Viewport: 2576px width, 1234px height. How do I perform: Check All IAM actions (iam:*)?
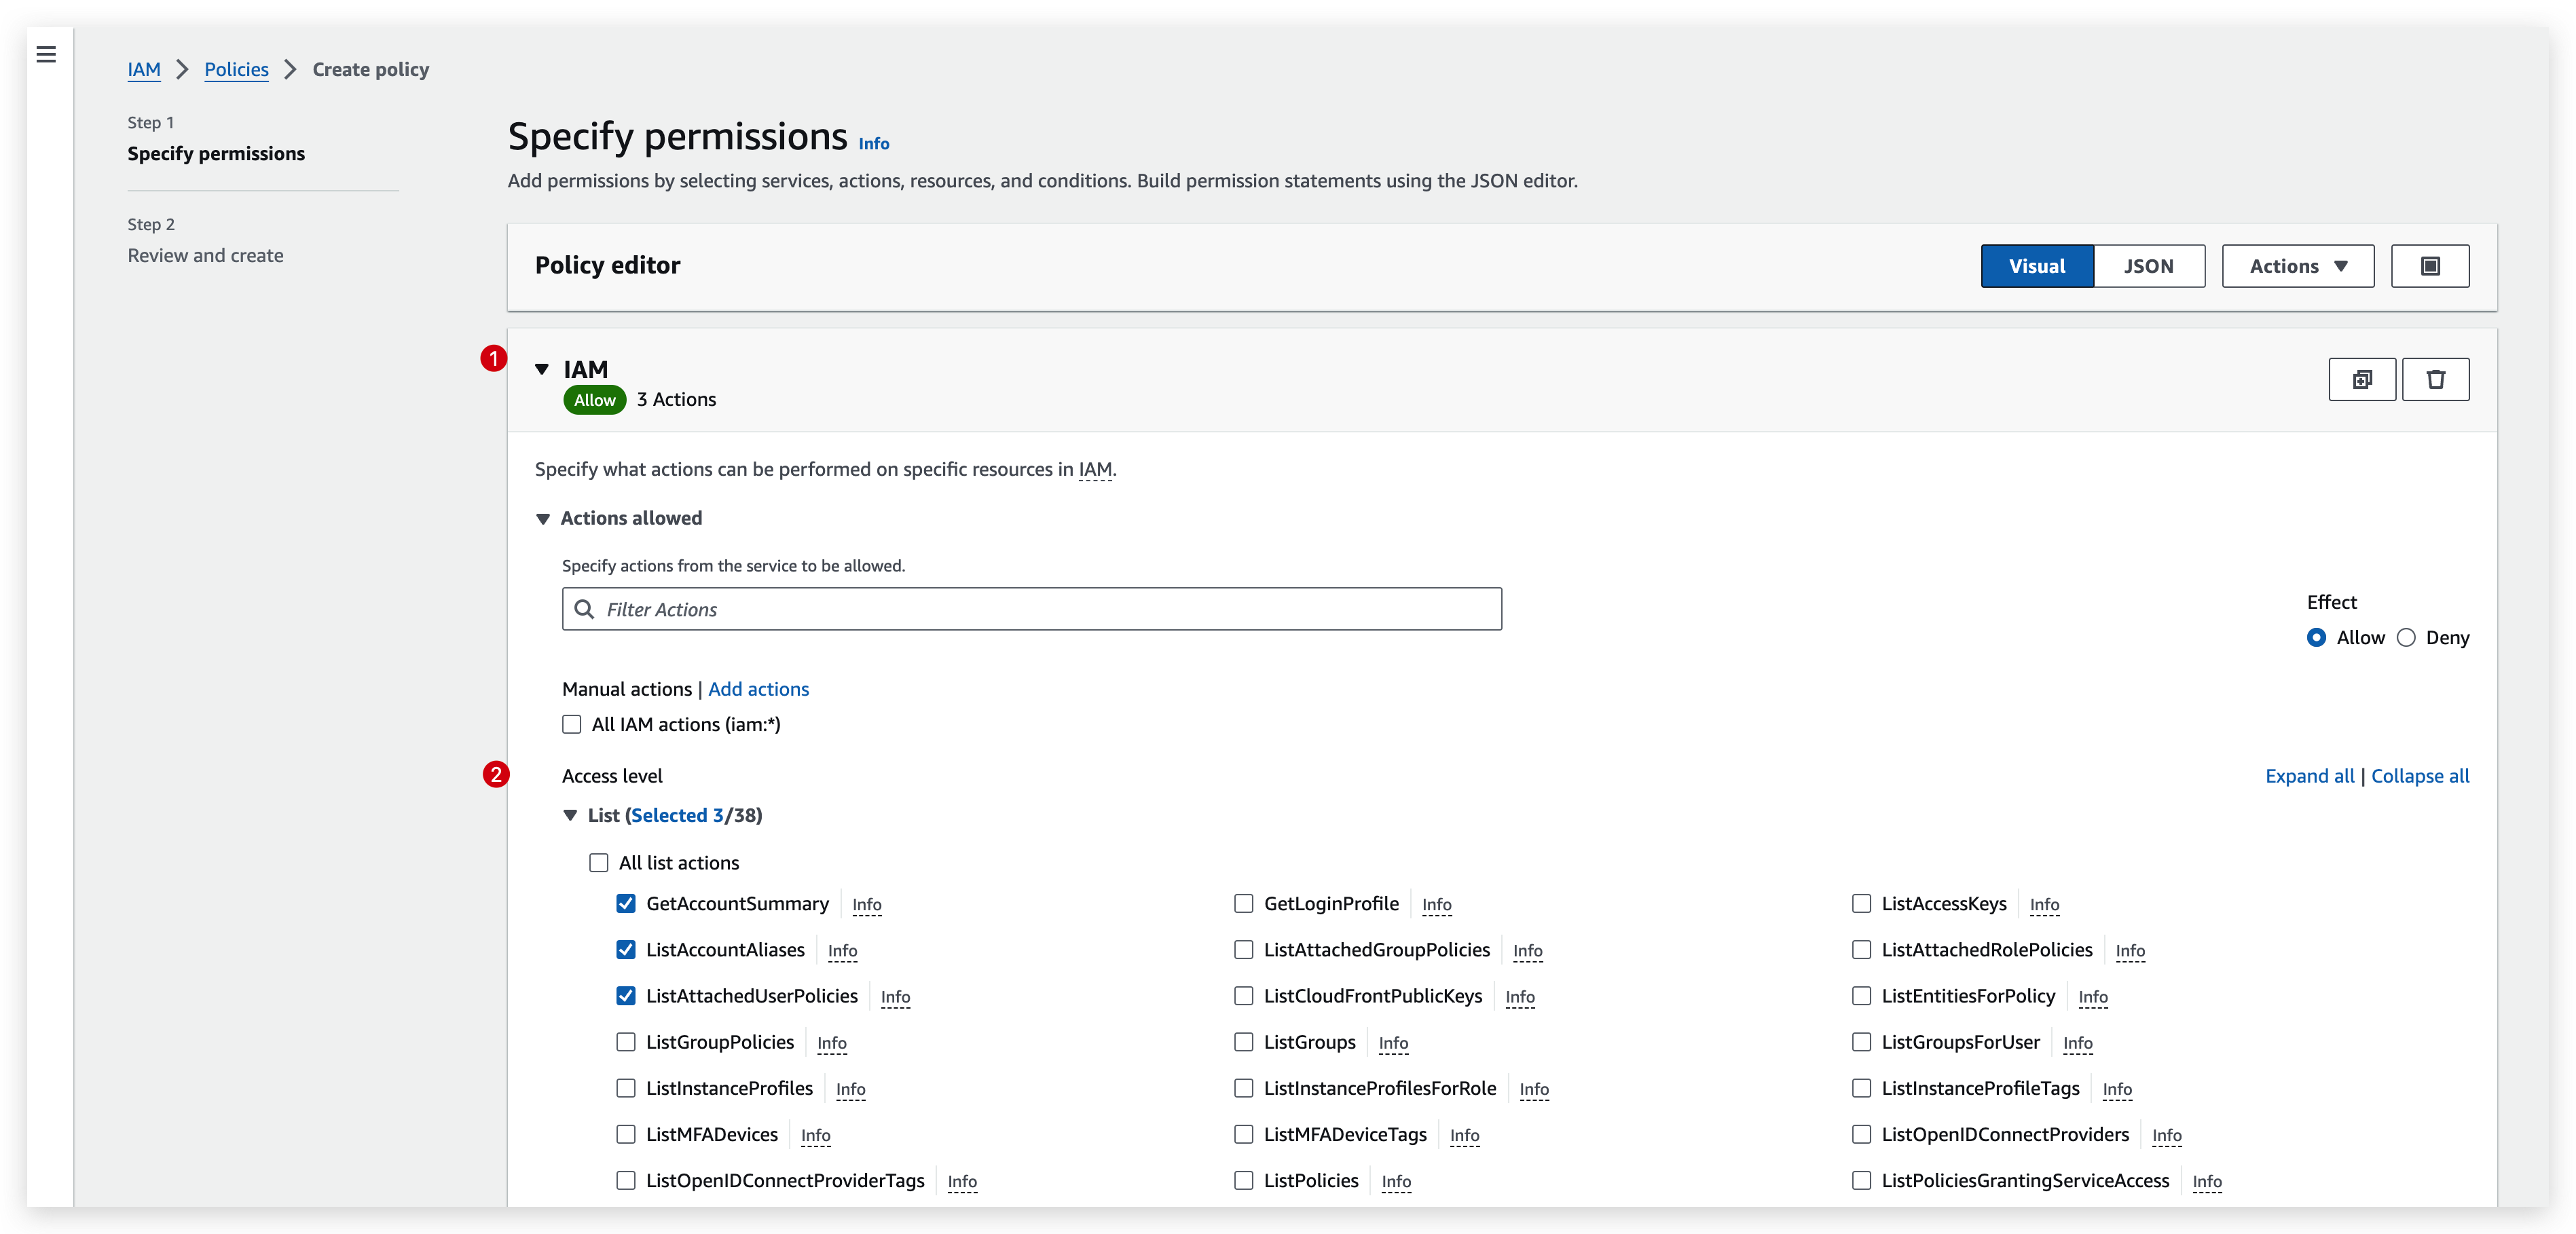pyautogui.click(x=571, y=724)
